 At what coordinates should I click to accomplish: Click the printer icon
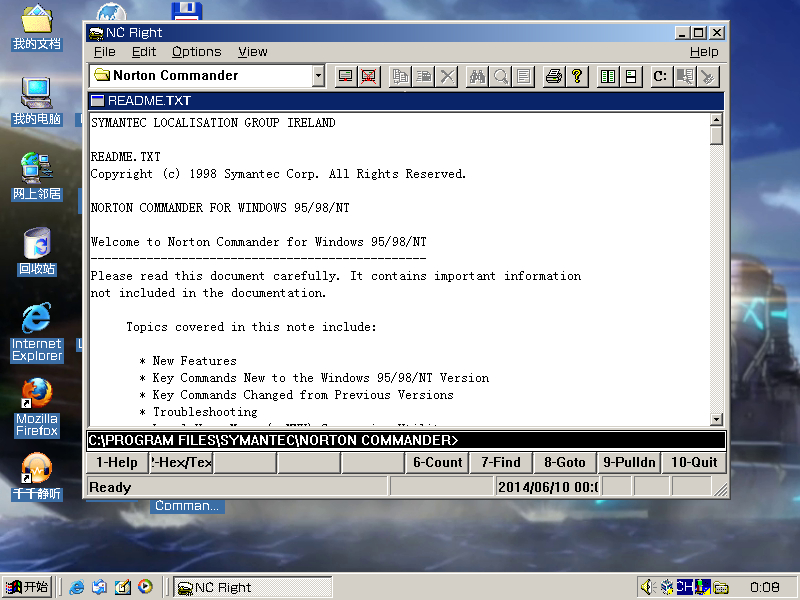click(554, 77)
